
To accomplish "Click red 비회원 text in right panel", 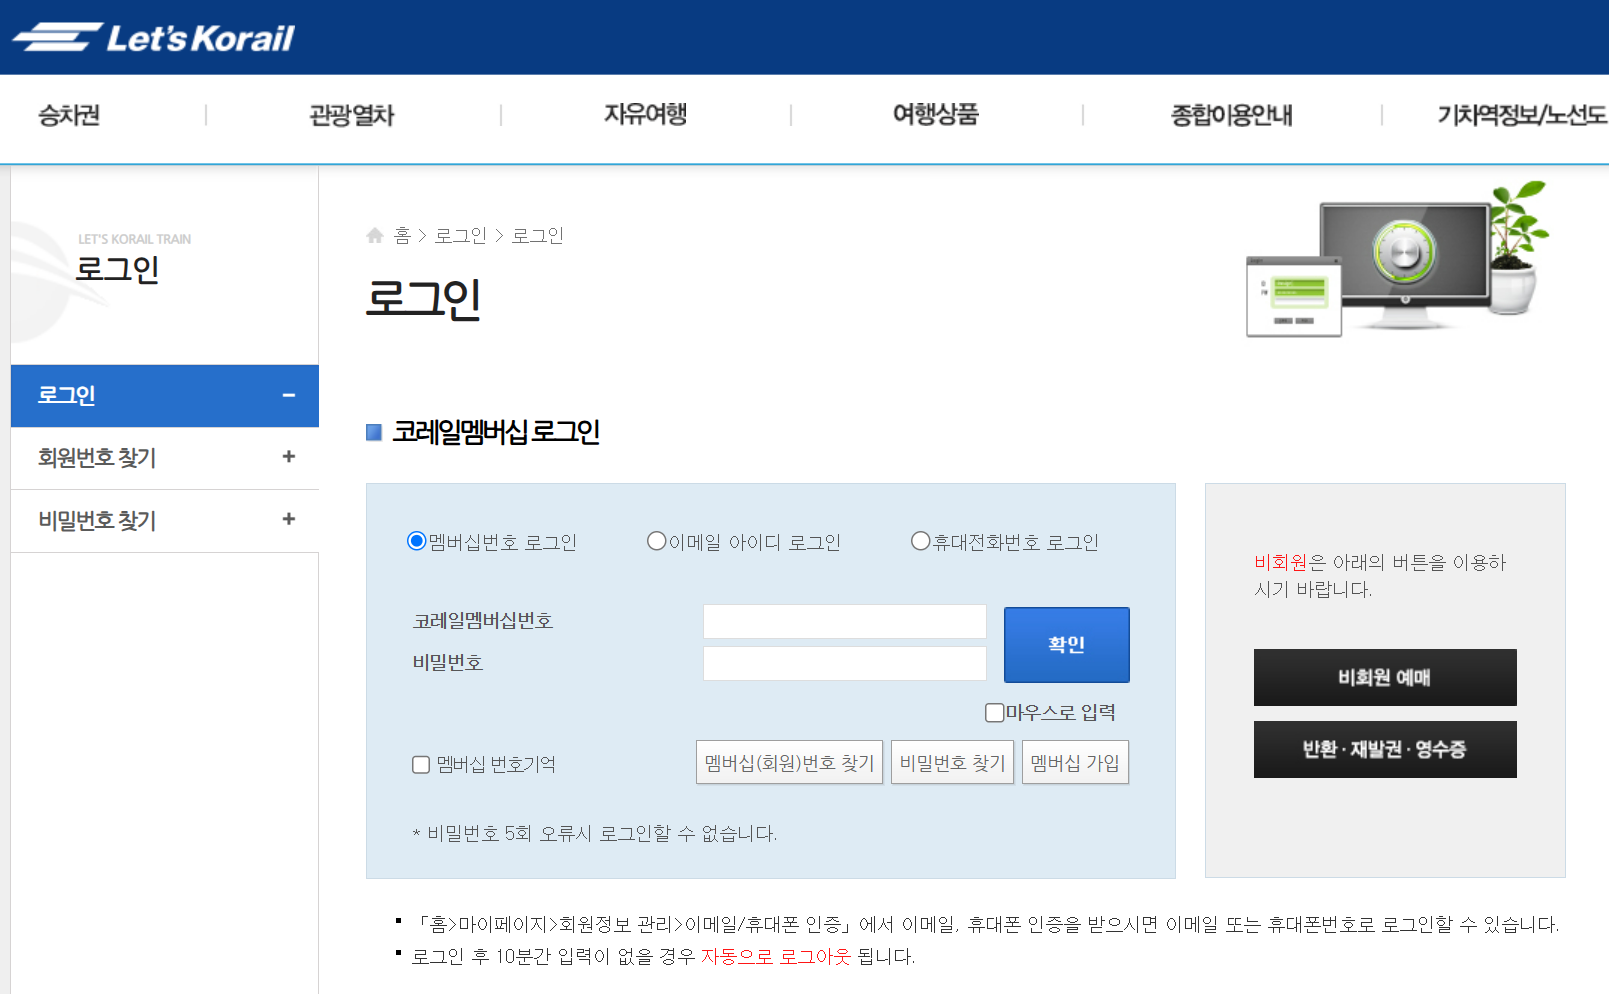I will (1281, 563).
